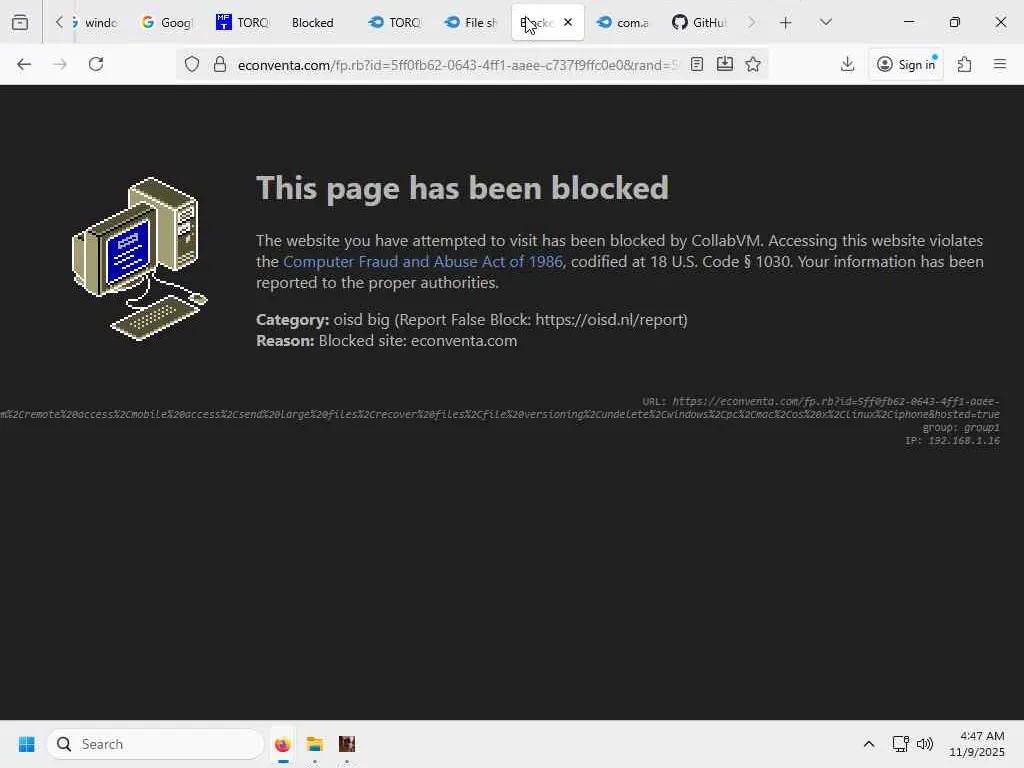Expand the list all tabs dropdown
The width and height of the screenshot is (1024, 768).
(825, 22)
